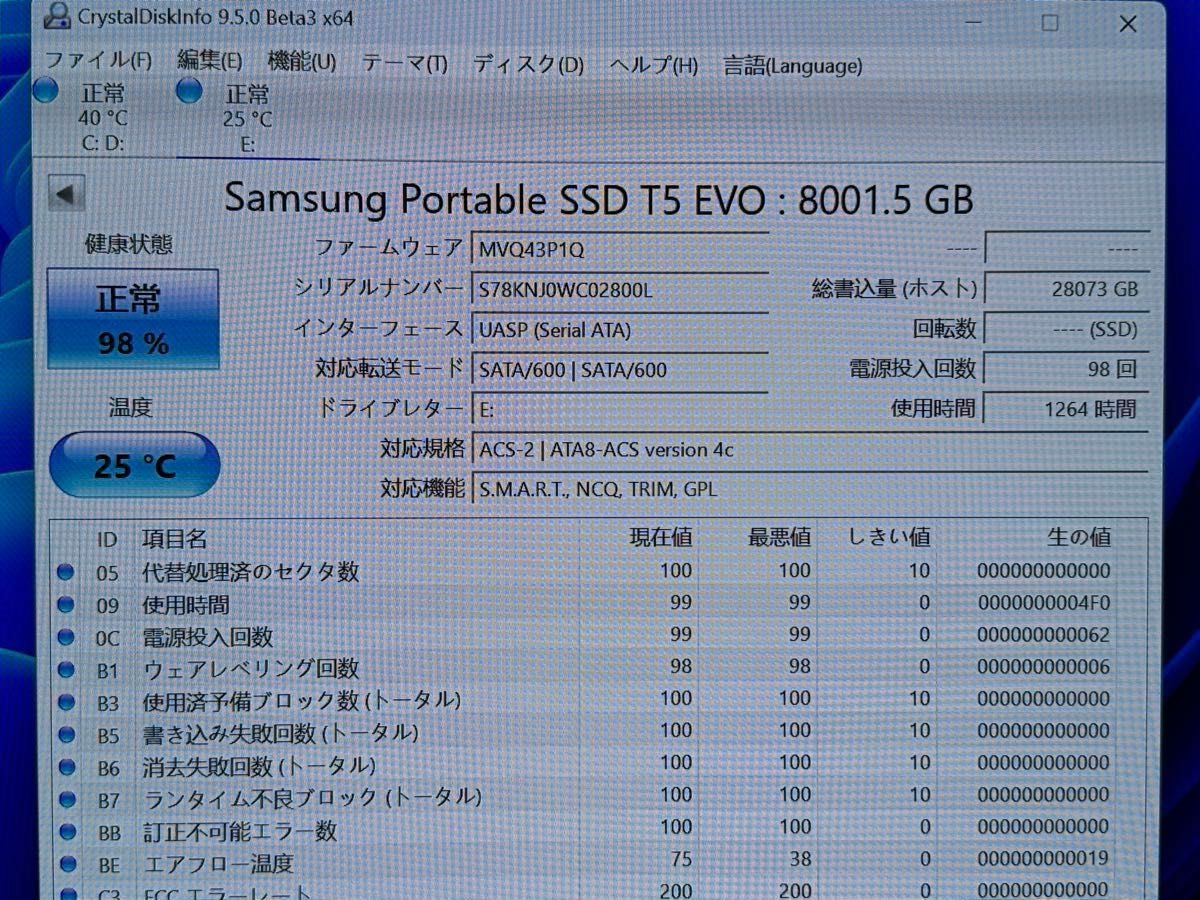Click status dot of row B6
The image size is (1200, 900).
click(66, 766)
